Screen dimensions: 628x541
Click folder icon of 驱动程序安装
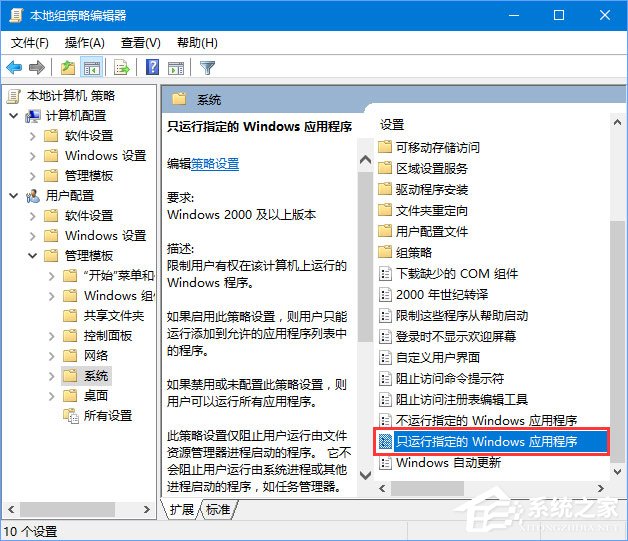click(x=385, y=189)
